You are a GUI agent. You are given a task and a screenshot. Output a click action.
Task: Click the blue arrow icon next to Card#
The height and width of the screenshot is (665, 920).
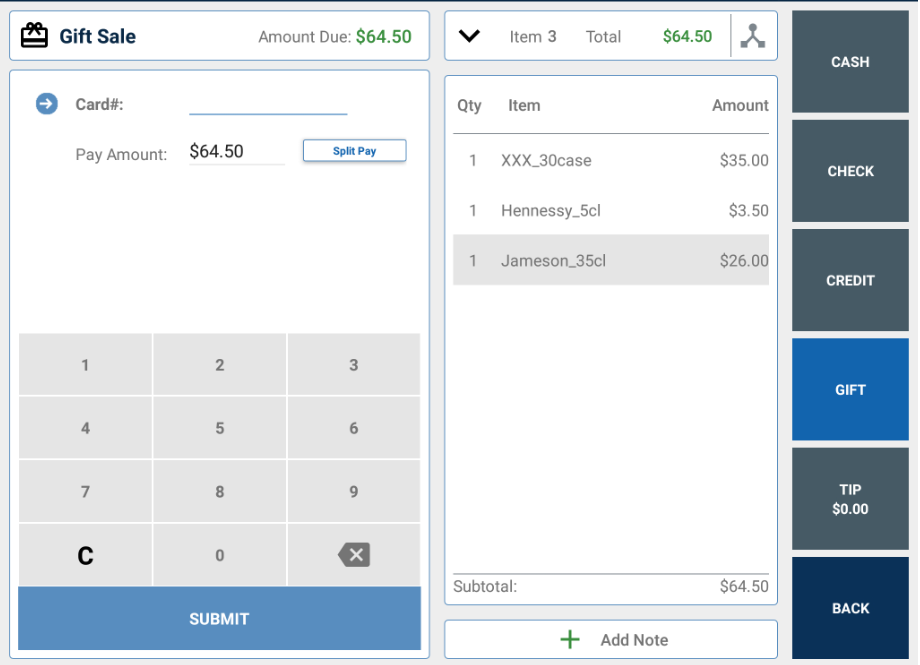[47, 104]
